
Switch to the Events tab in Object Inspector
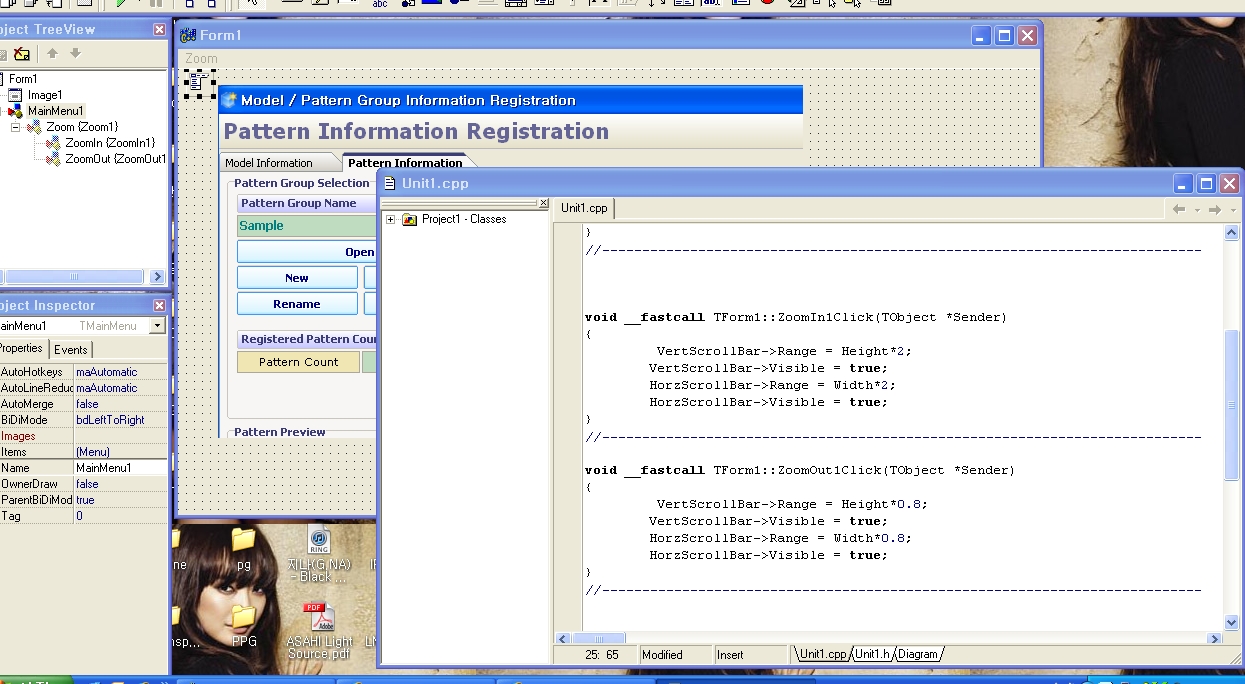click(x=70, y=349)
